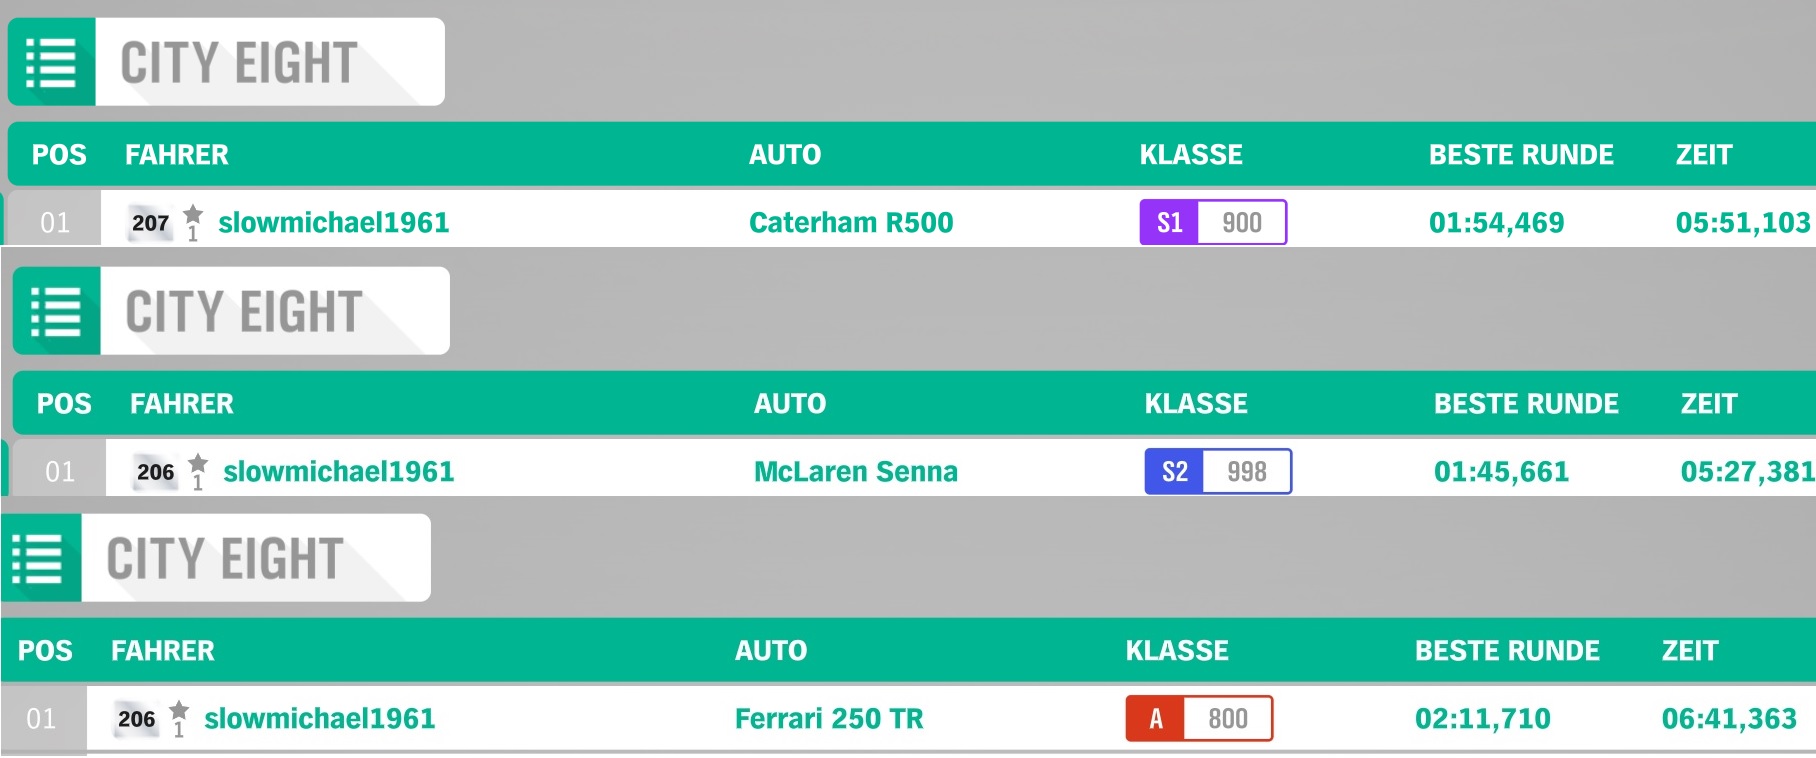Viewport: 1816px width, 758px height.
Task: Click the best lap time 02:11,710
Action: point(1482,718)
